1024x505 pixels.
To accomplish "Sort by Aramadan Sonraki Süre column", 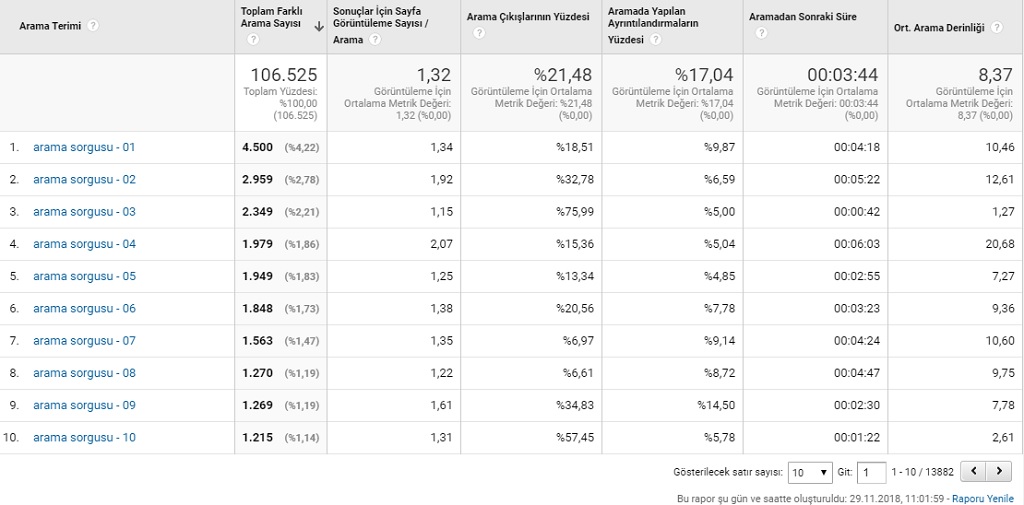I will click(803, 17).
